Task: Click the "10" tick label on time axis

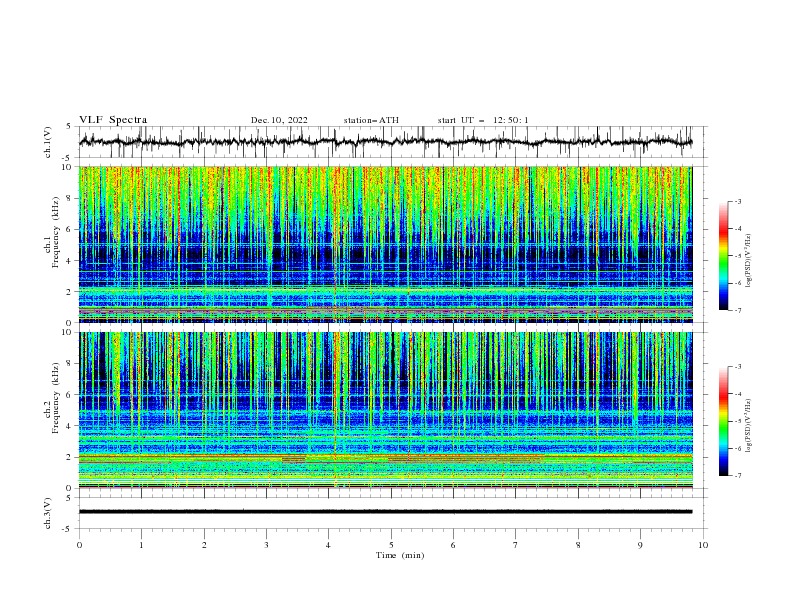Action: [x=703, y=545]
